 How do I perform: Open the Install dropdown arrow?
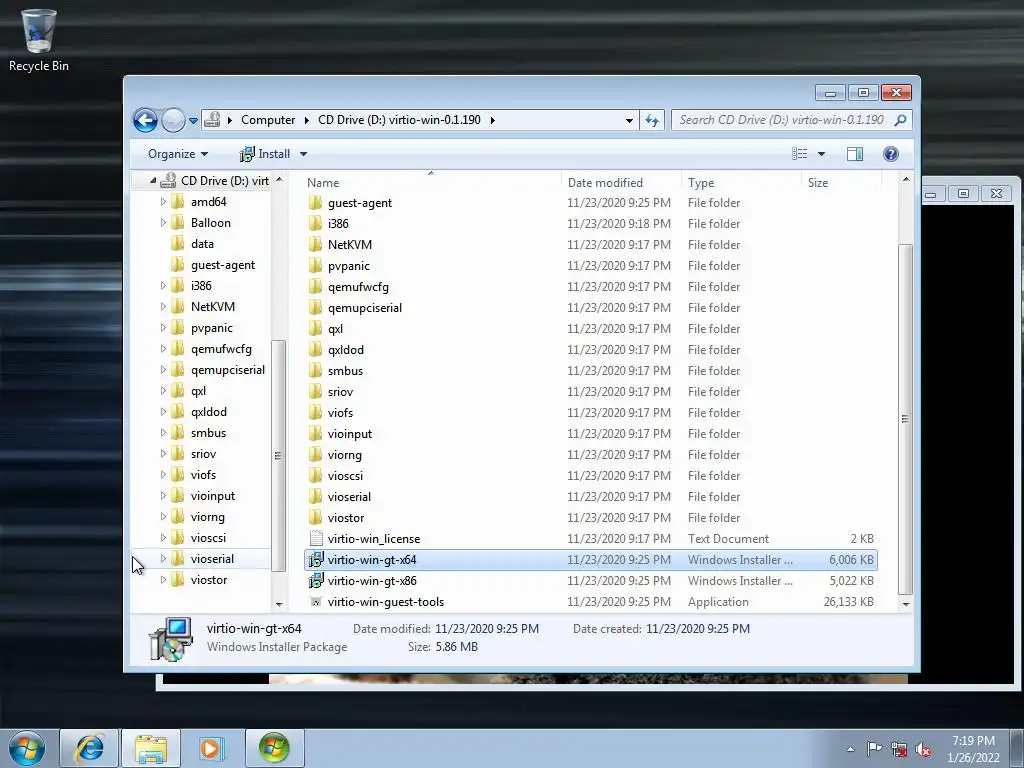[304, 154]
